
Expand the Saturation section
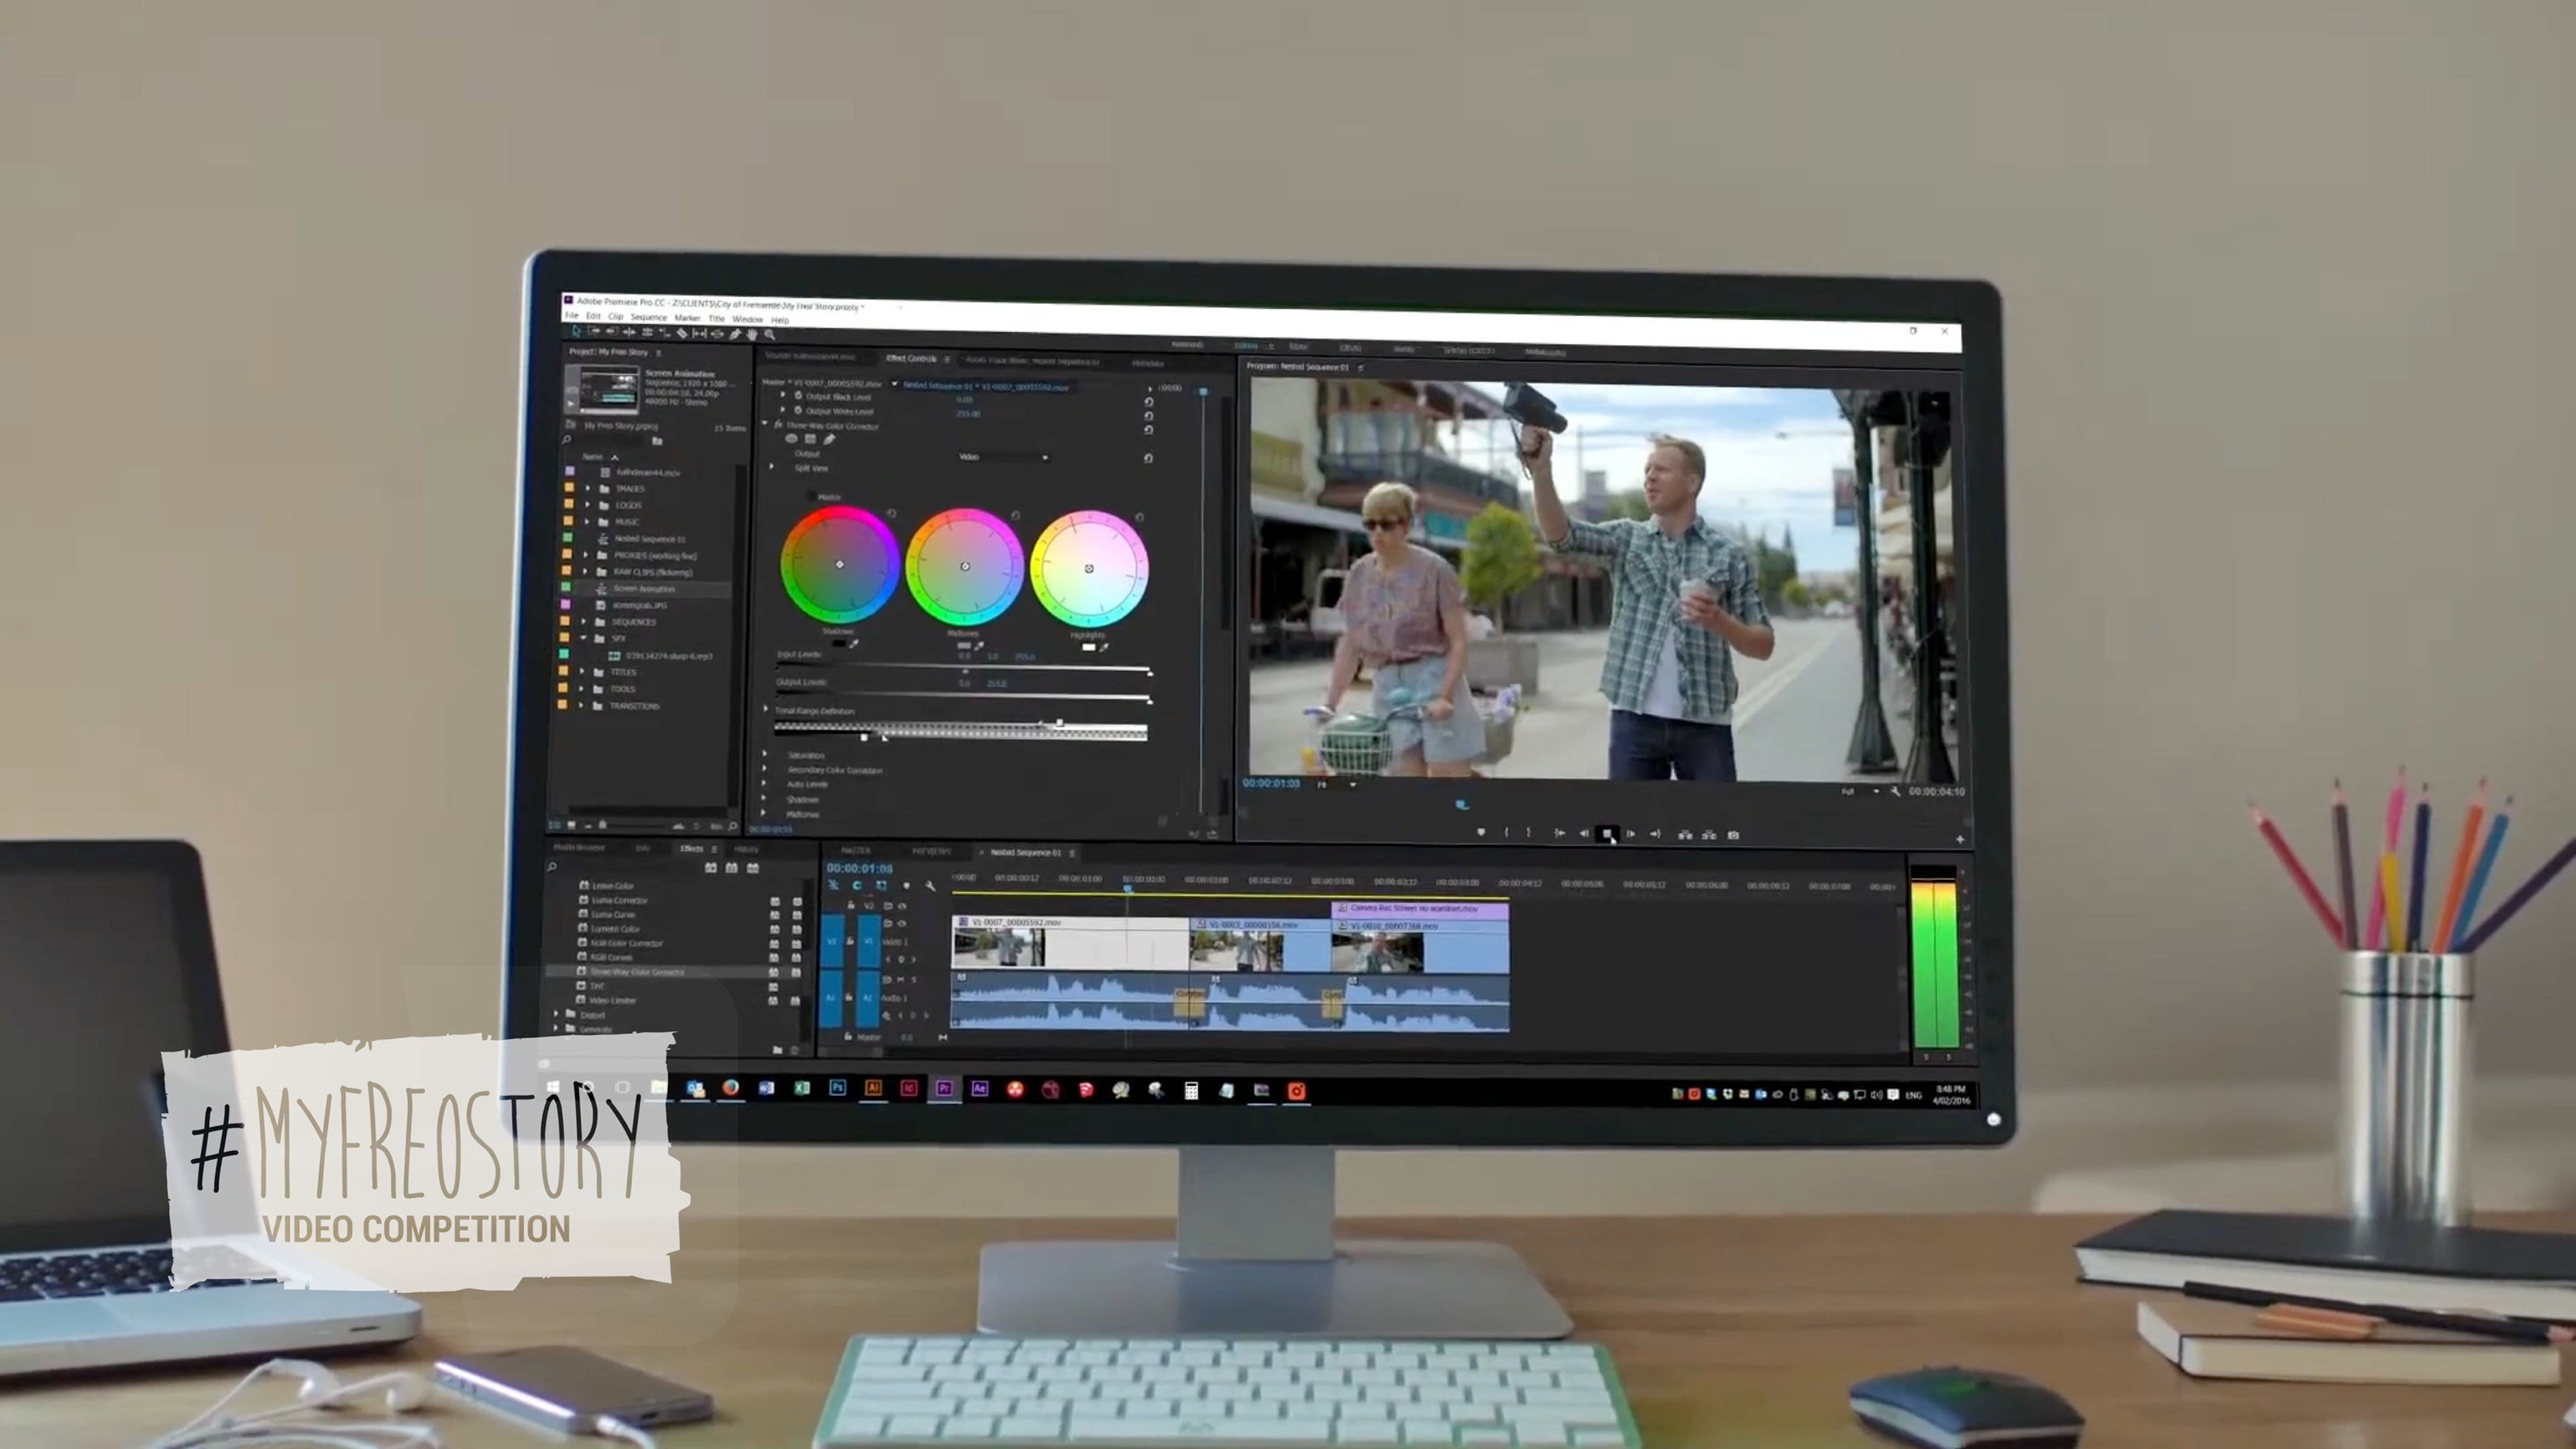pos(766,755)
